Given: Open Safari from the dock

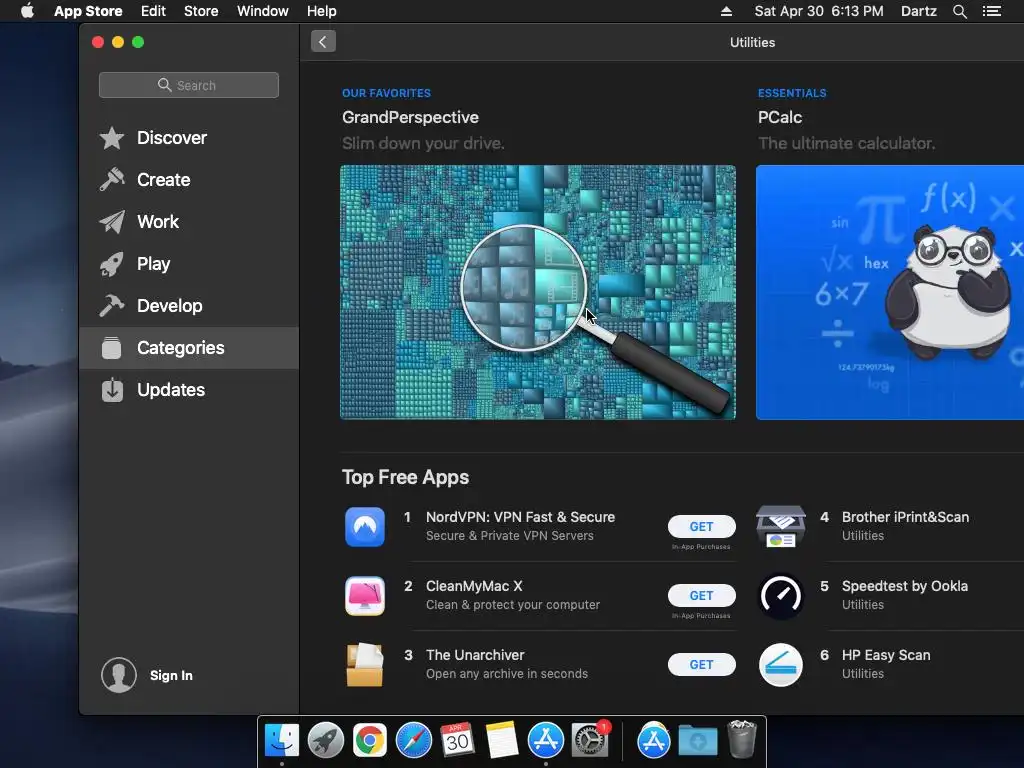Looking at the screenshot, I should [x=413, y=741].
